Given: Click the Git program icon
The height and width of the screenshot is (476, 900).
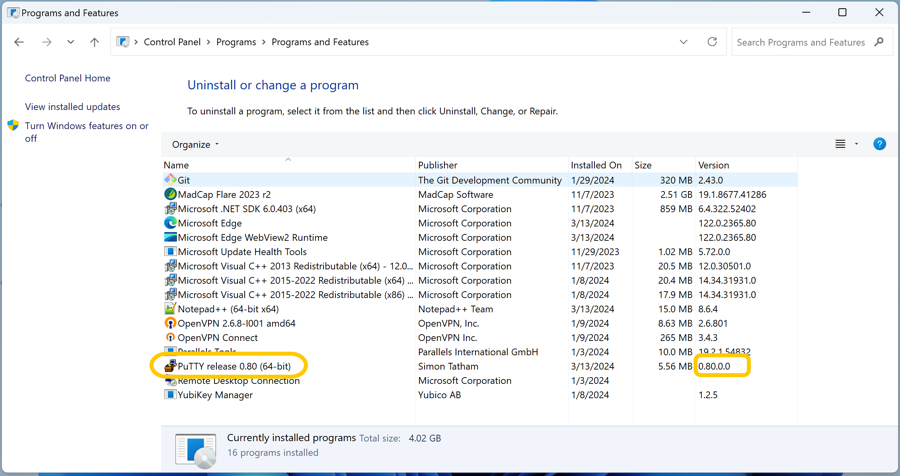Looking at the screenshot, I should [x=170, y=180].
